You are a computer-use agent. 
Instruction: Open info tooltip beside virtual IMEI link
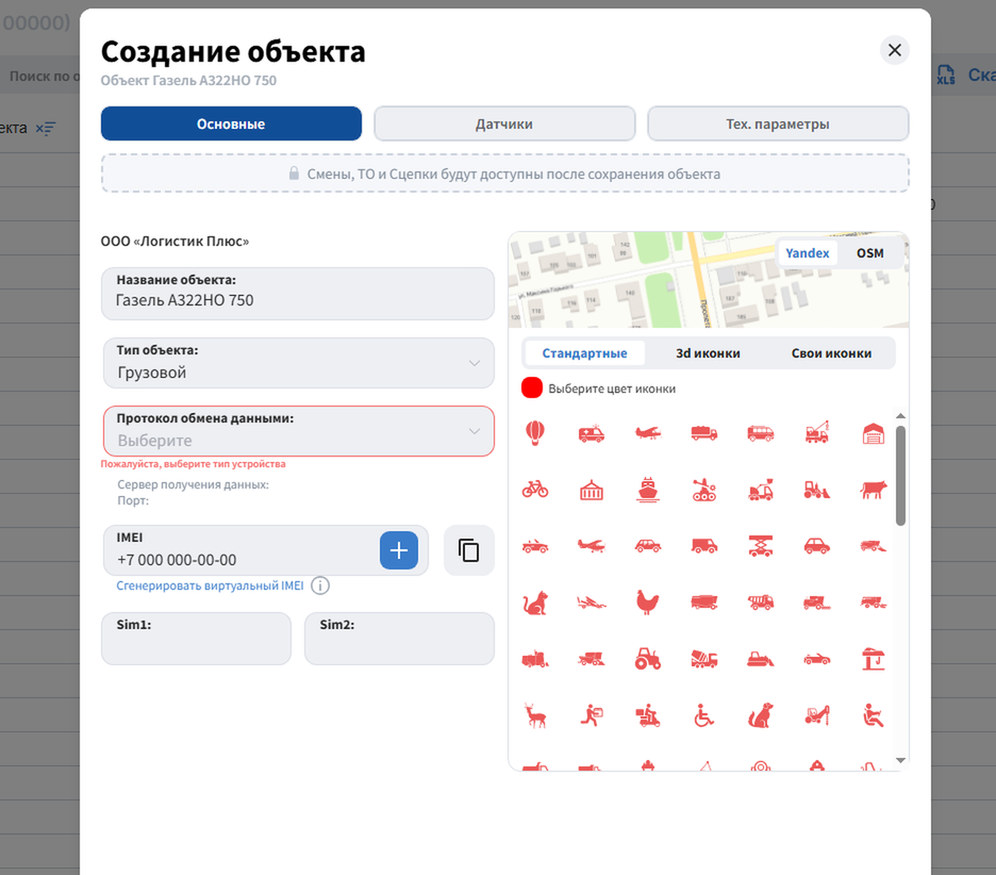click(320, 585)
